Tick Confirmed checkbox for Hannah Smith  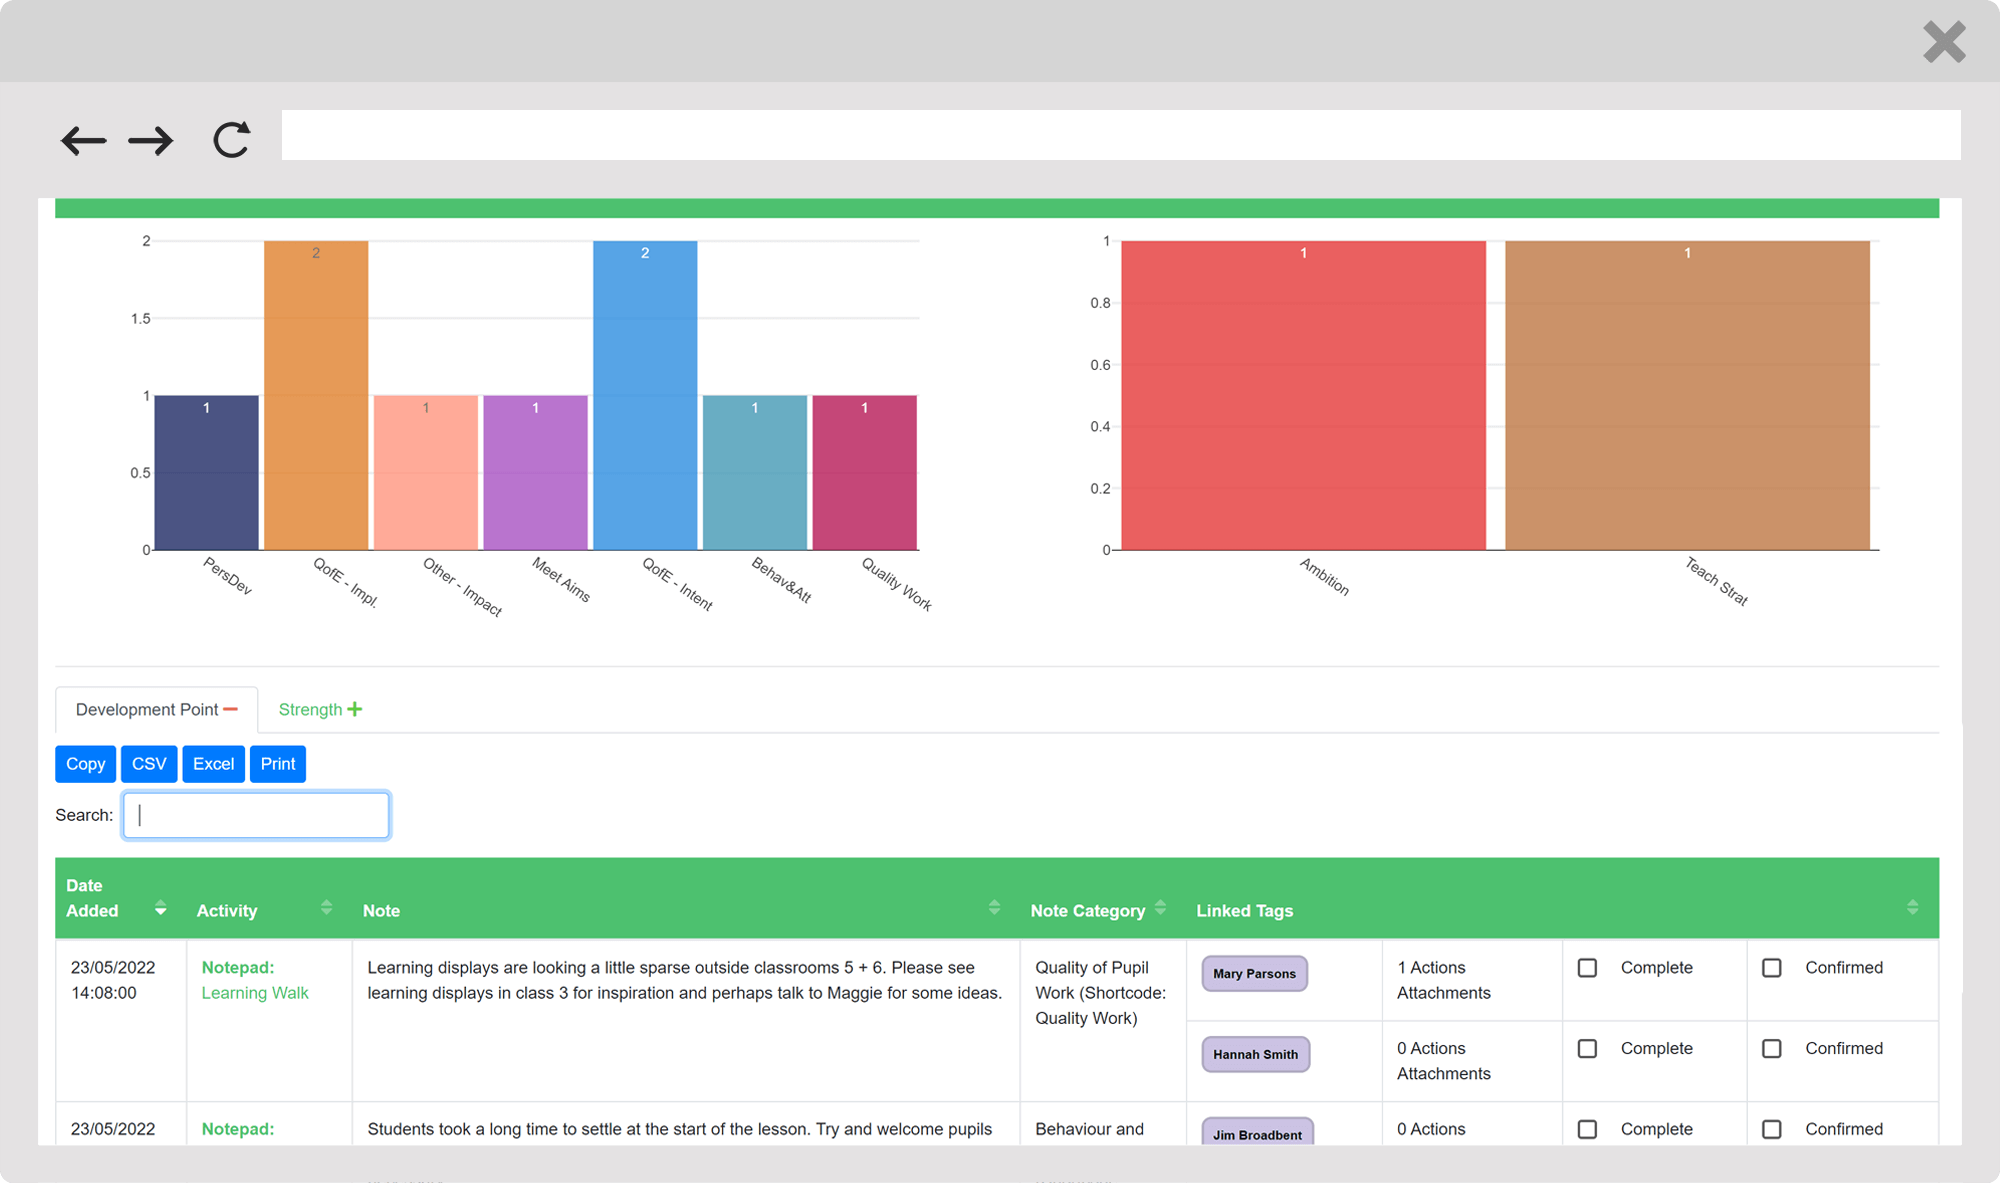coord(1772,1049)
